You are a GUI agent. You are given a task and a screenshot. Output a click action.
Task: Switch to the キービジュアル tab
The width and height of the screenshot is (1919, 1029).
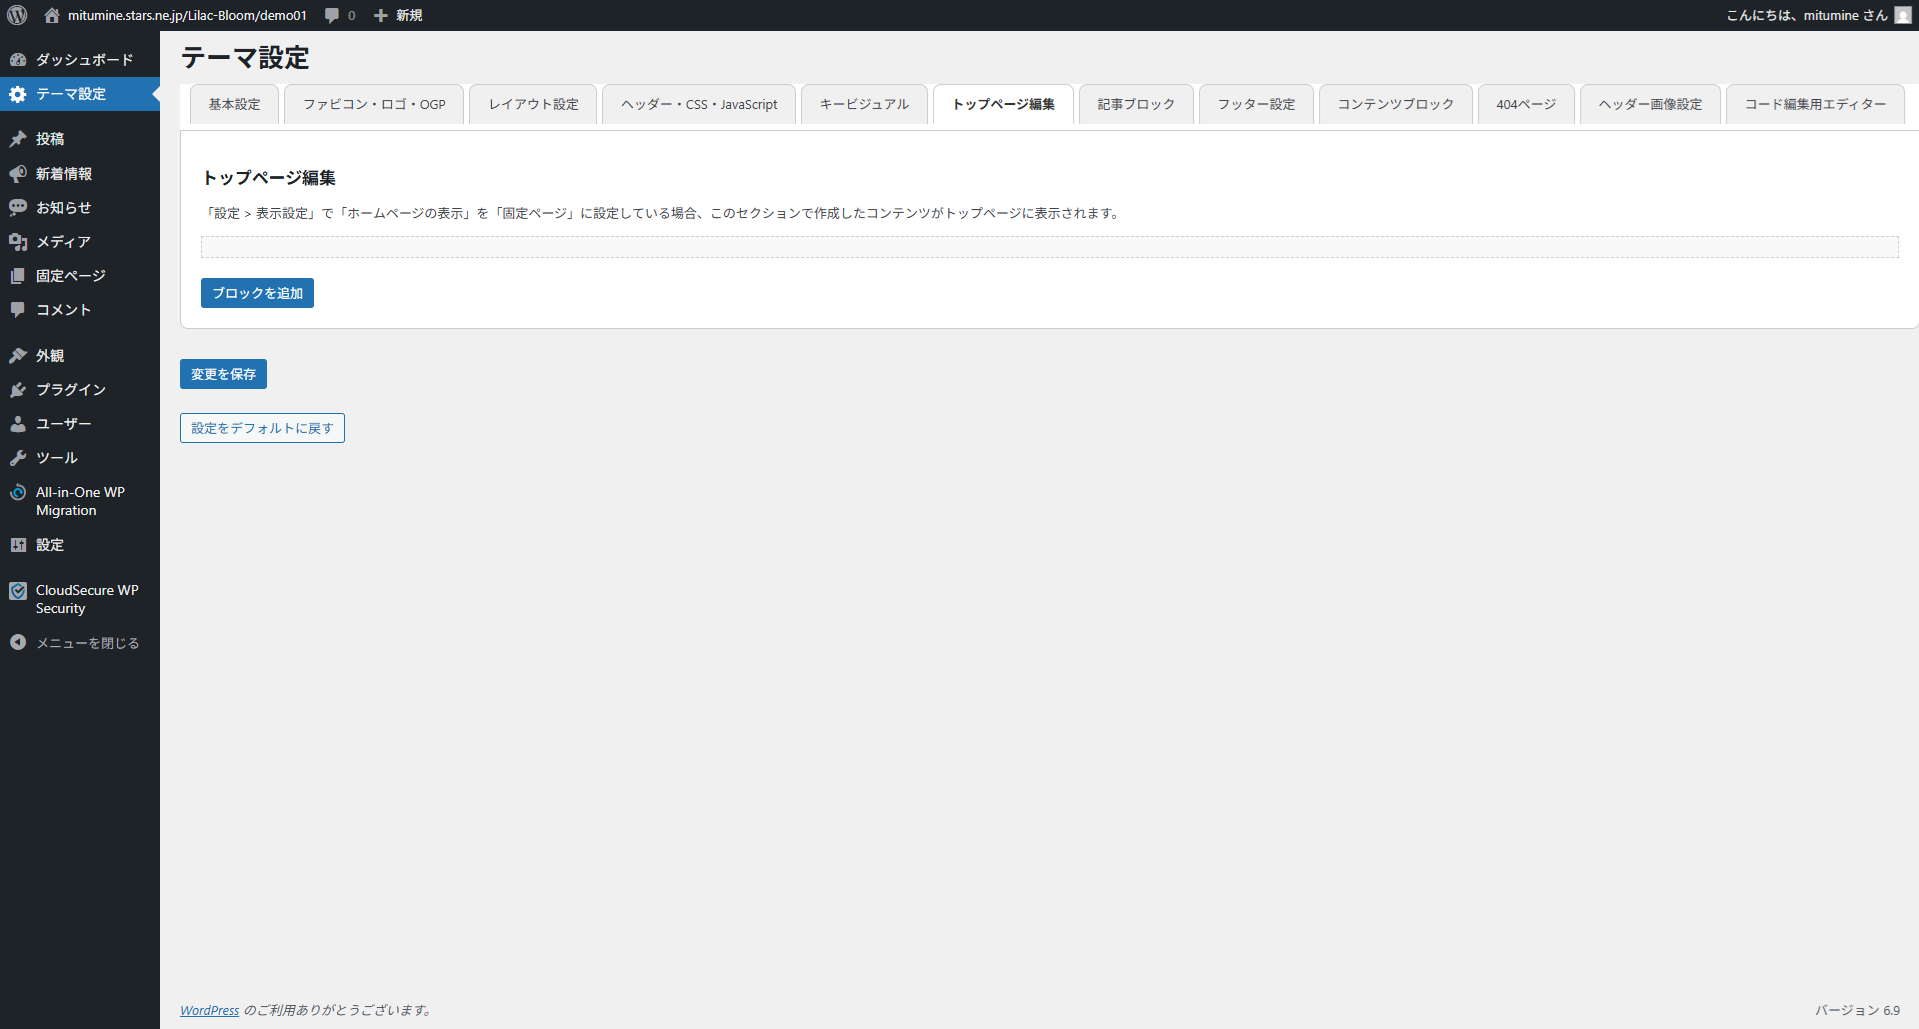tap(864, 104)
